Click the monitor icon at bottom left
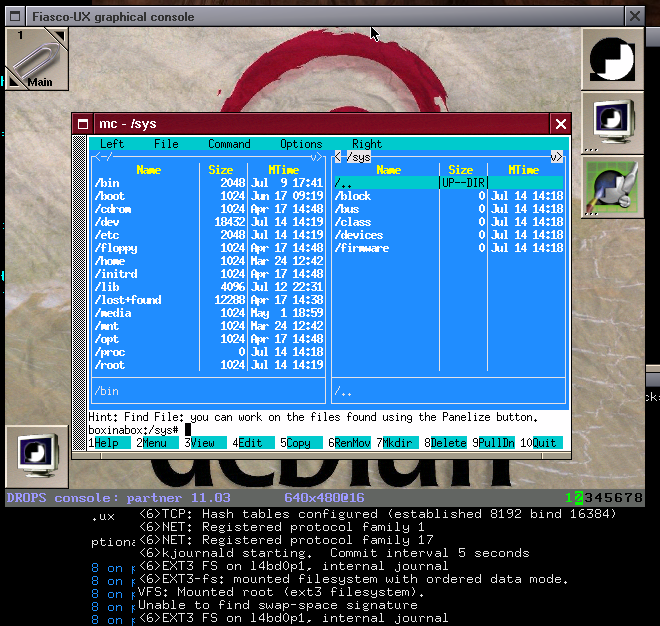660x626 pixels. [37, 457]
